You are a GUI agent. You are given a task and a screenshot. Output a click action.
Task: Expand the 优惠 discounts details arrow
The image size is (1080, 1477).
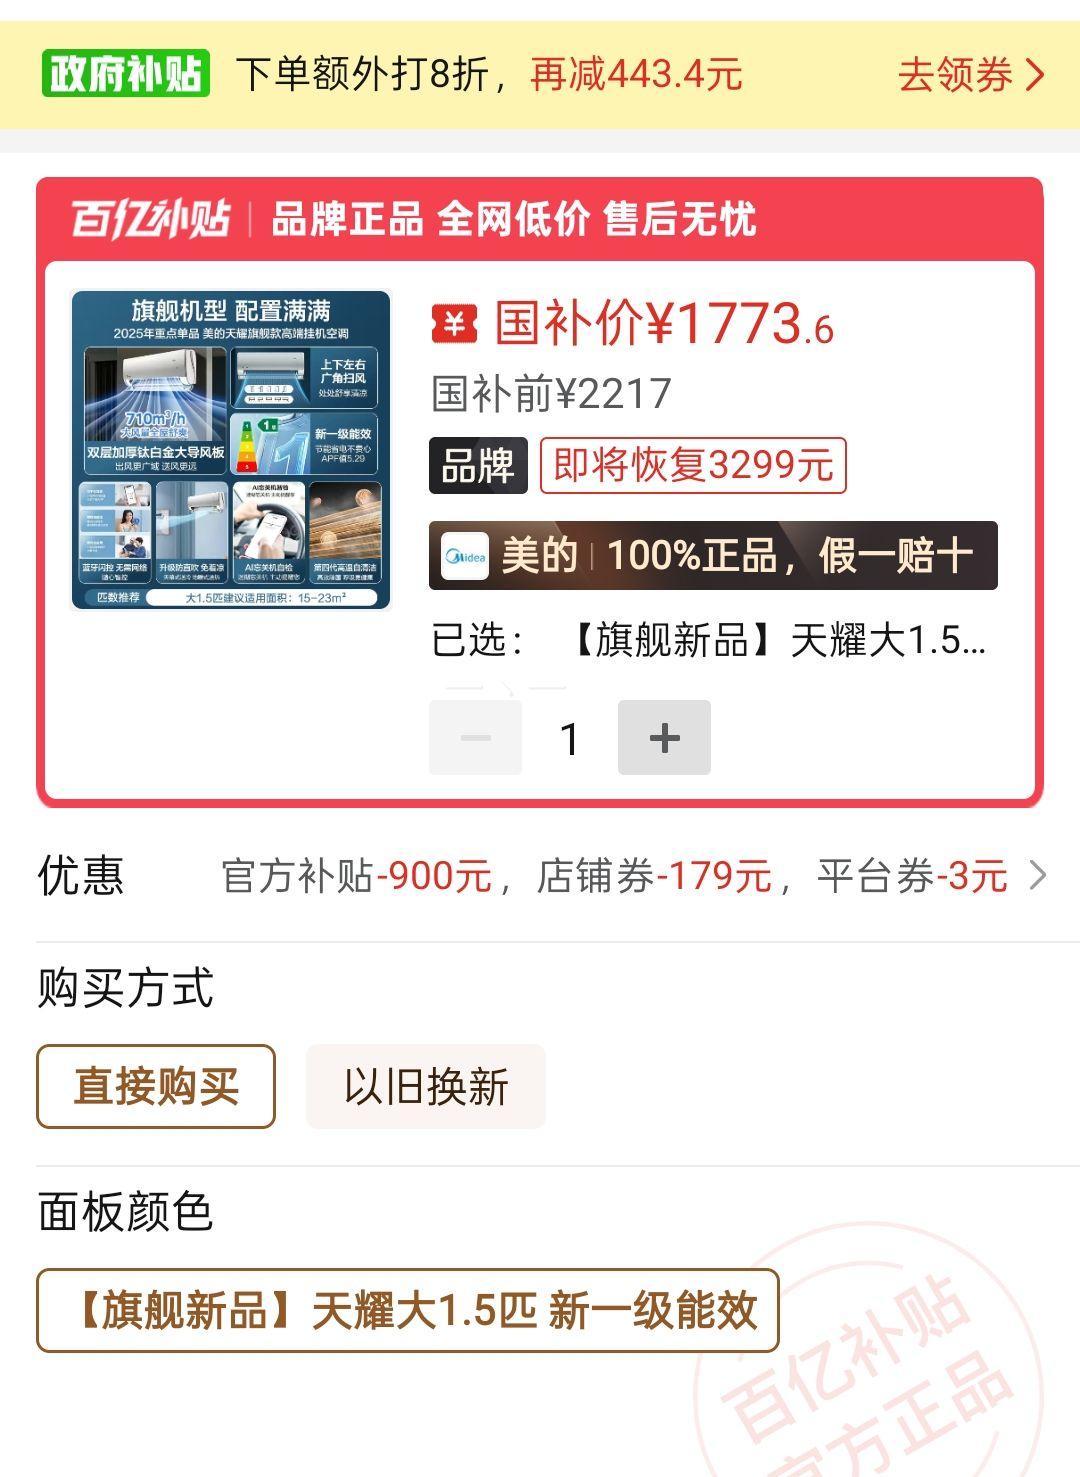click(1038, 876)
